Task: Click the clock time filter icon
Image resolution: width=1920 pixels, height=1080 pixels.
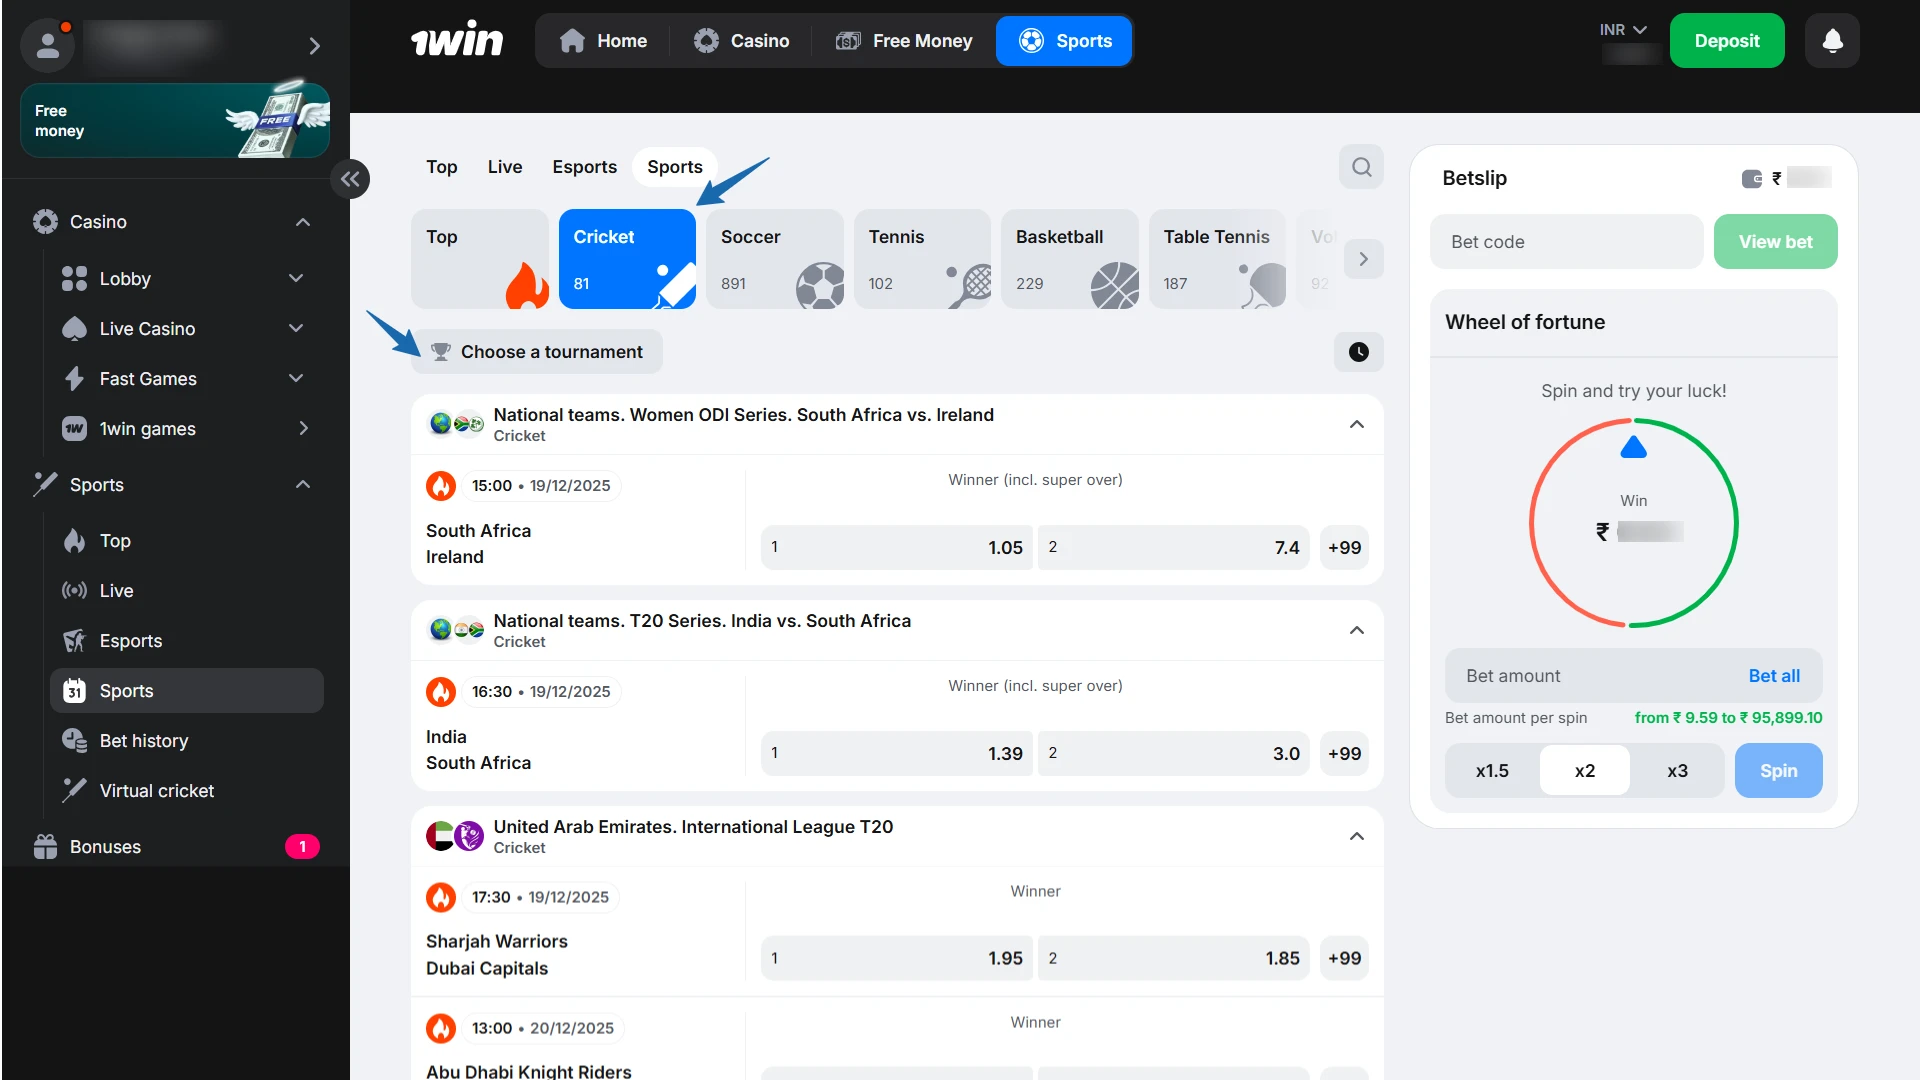Action: coord(1358,352)
